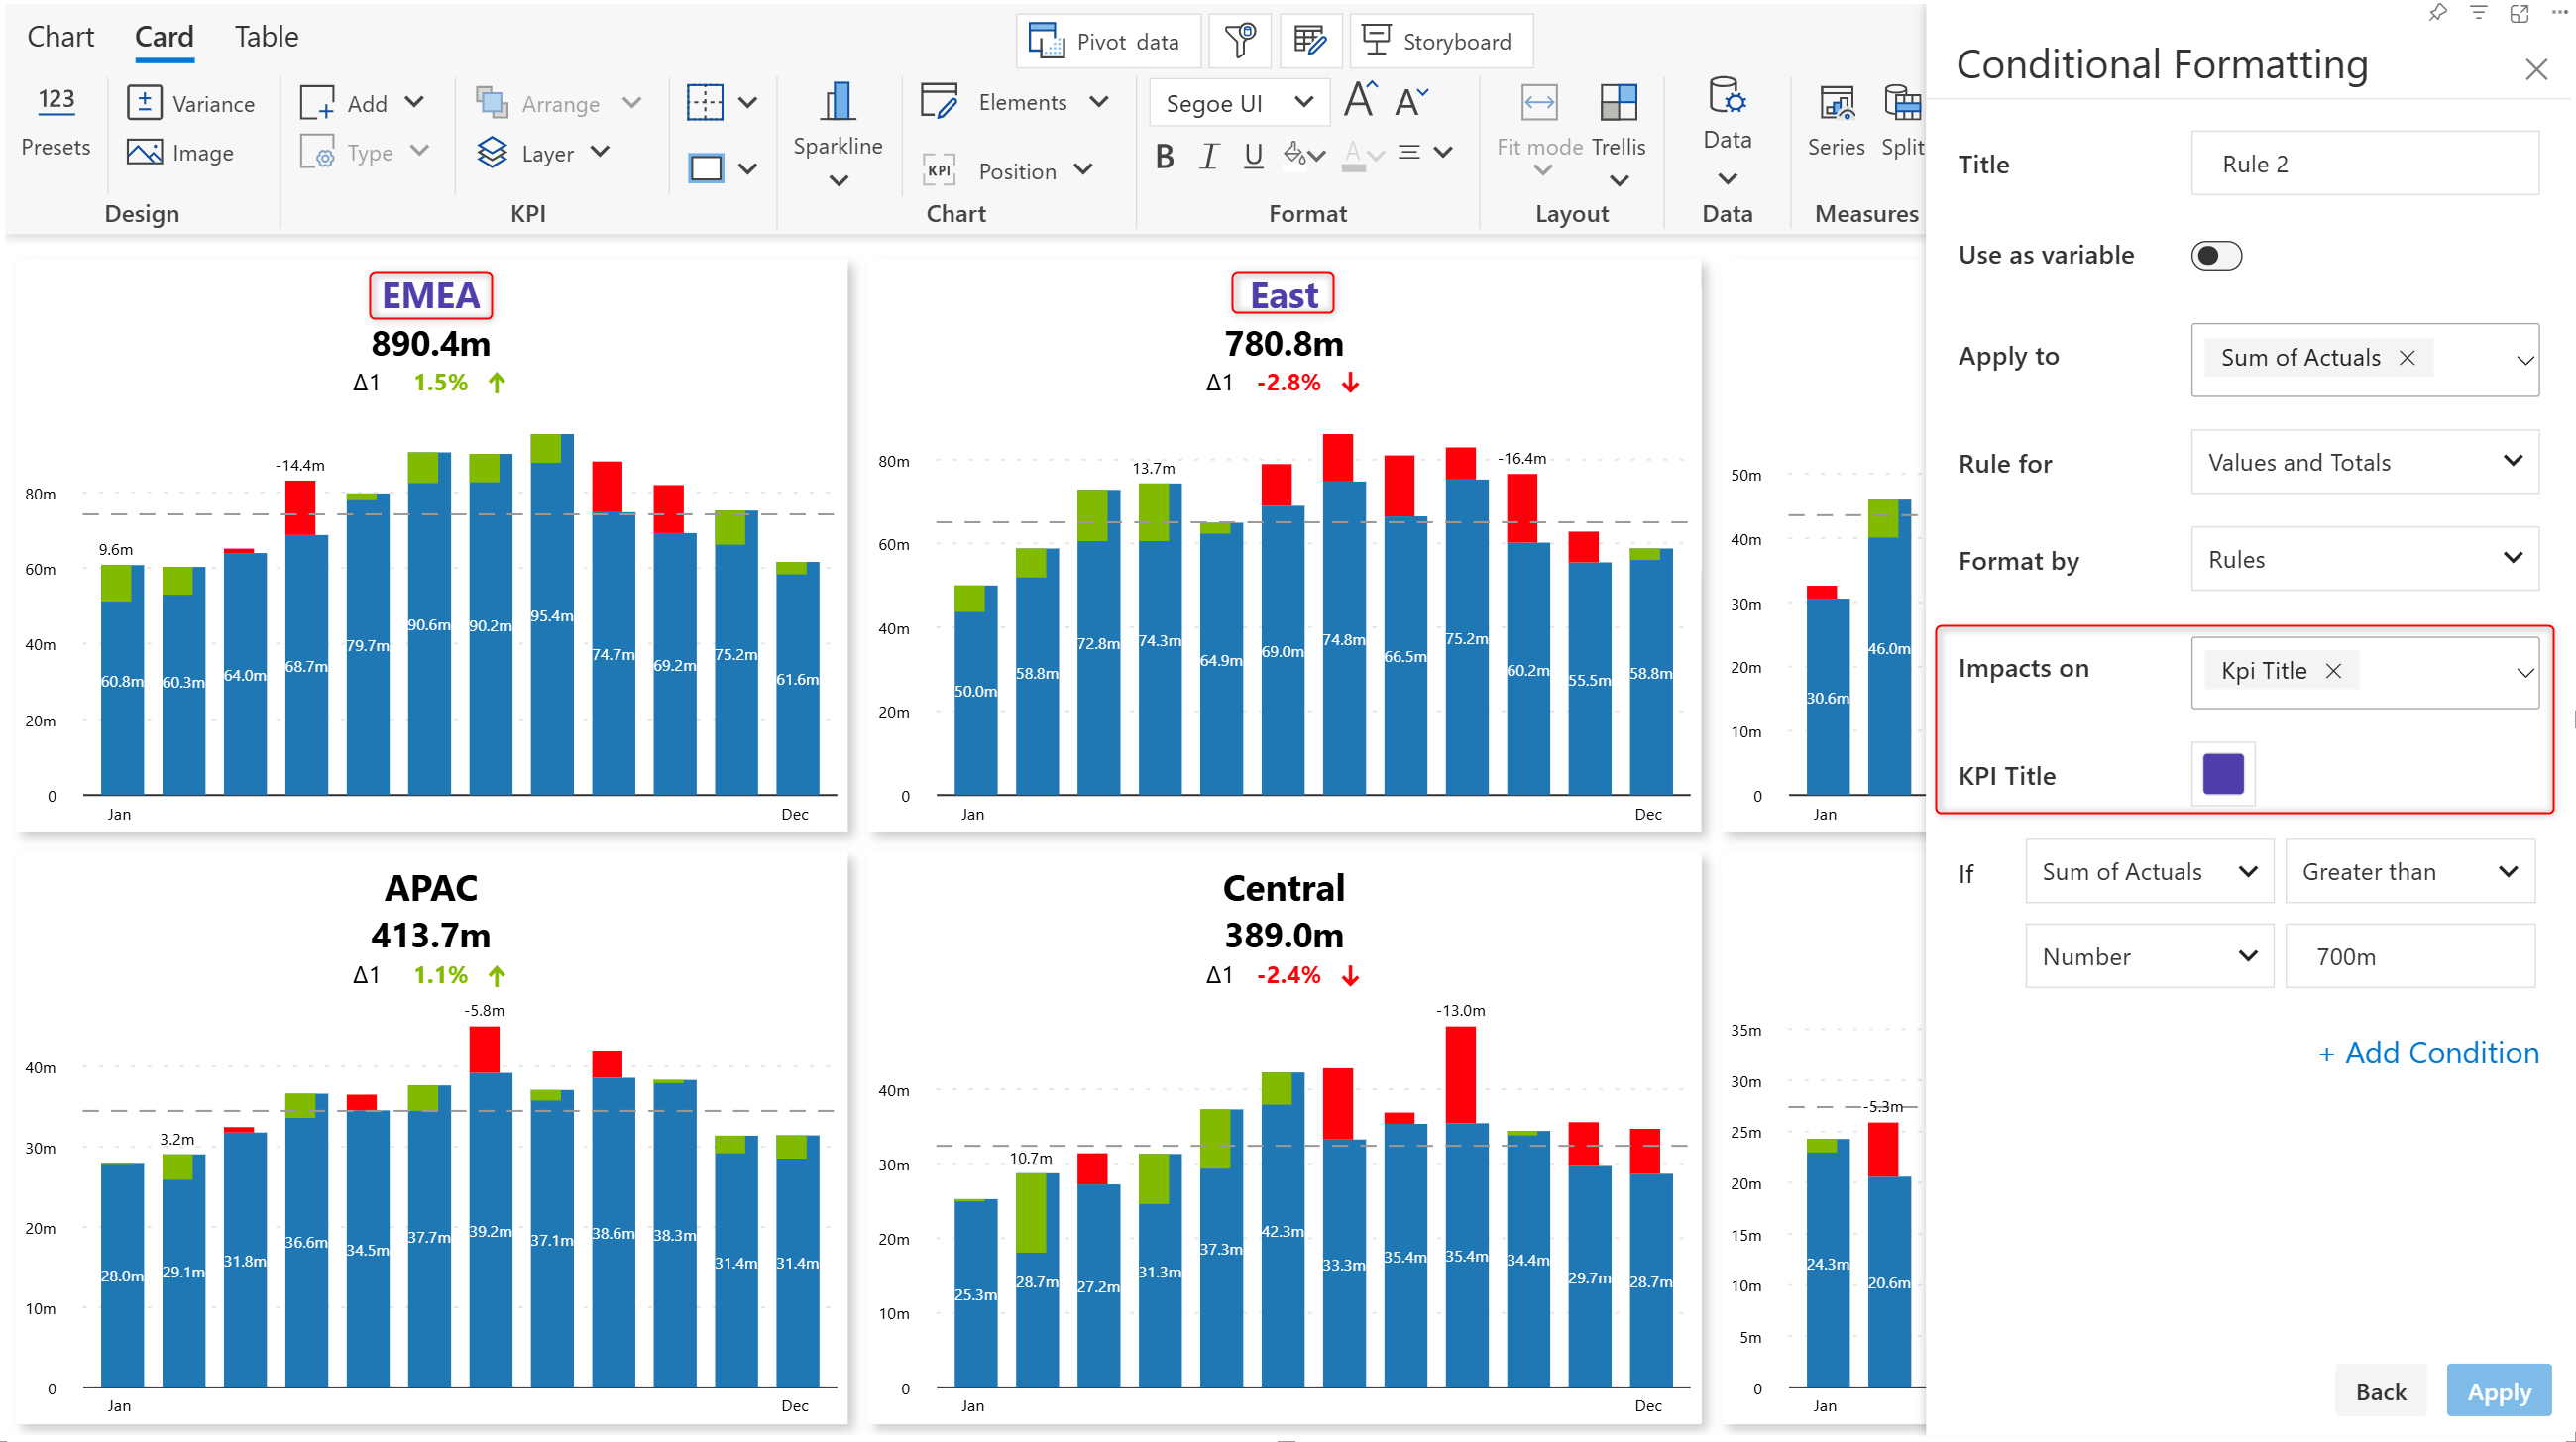Switch to the Chart tab
The width and height of the screenshot is (2576, 1442).
(x=60, y=37)
